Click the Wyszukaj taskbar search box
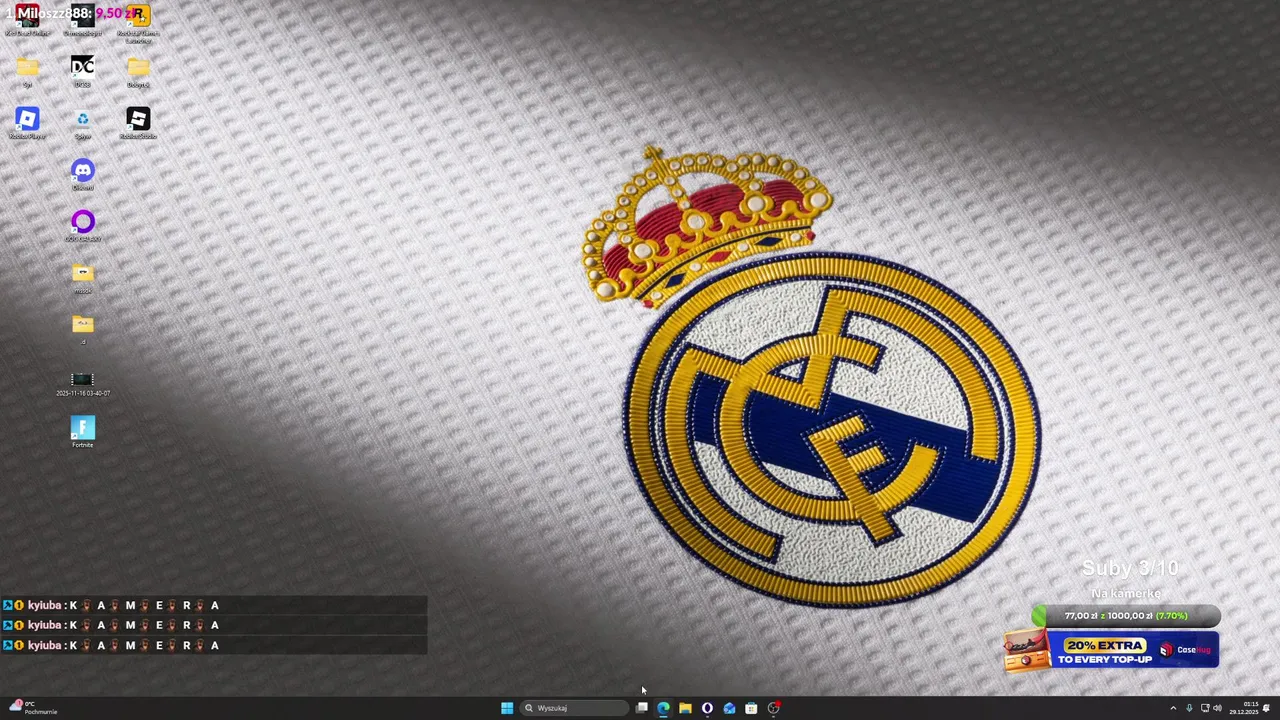This screenshot has width=1280, height=720. [x=574, y=708]
